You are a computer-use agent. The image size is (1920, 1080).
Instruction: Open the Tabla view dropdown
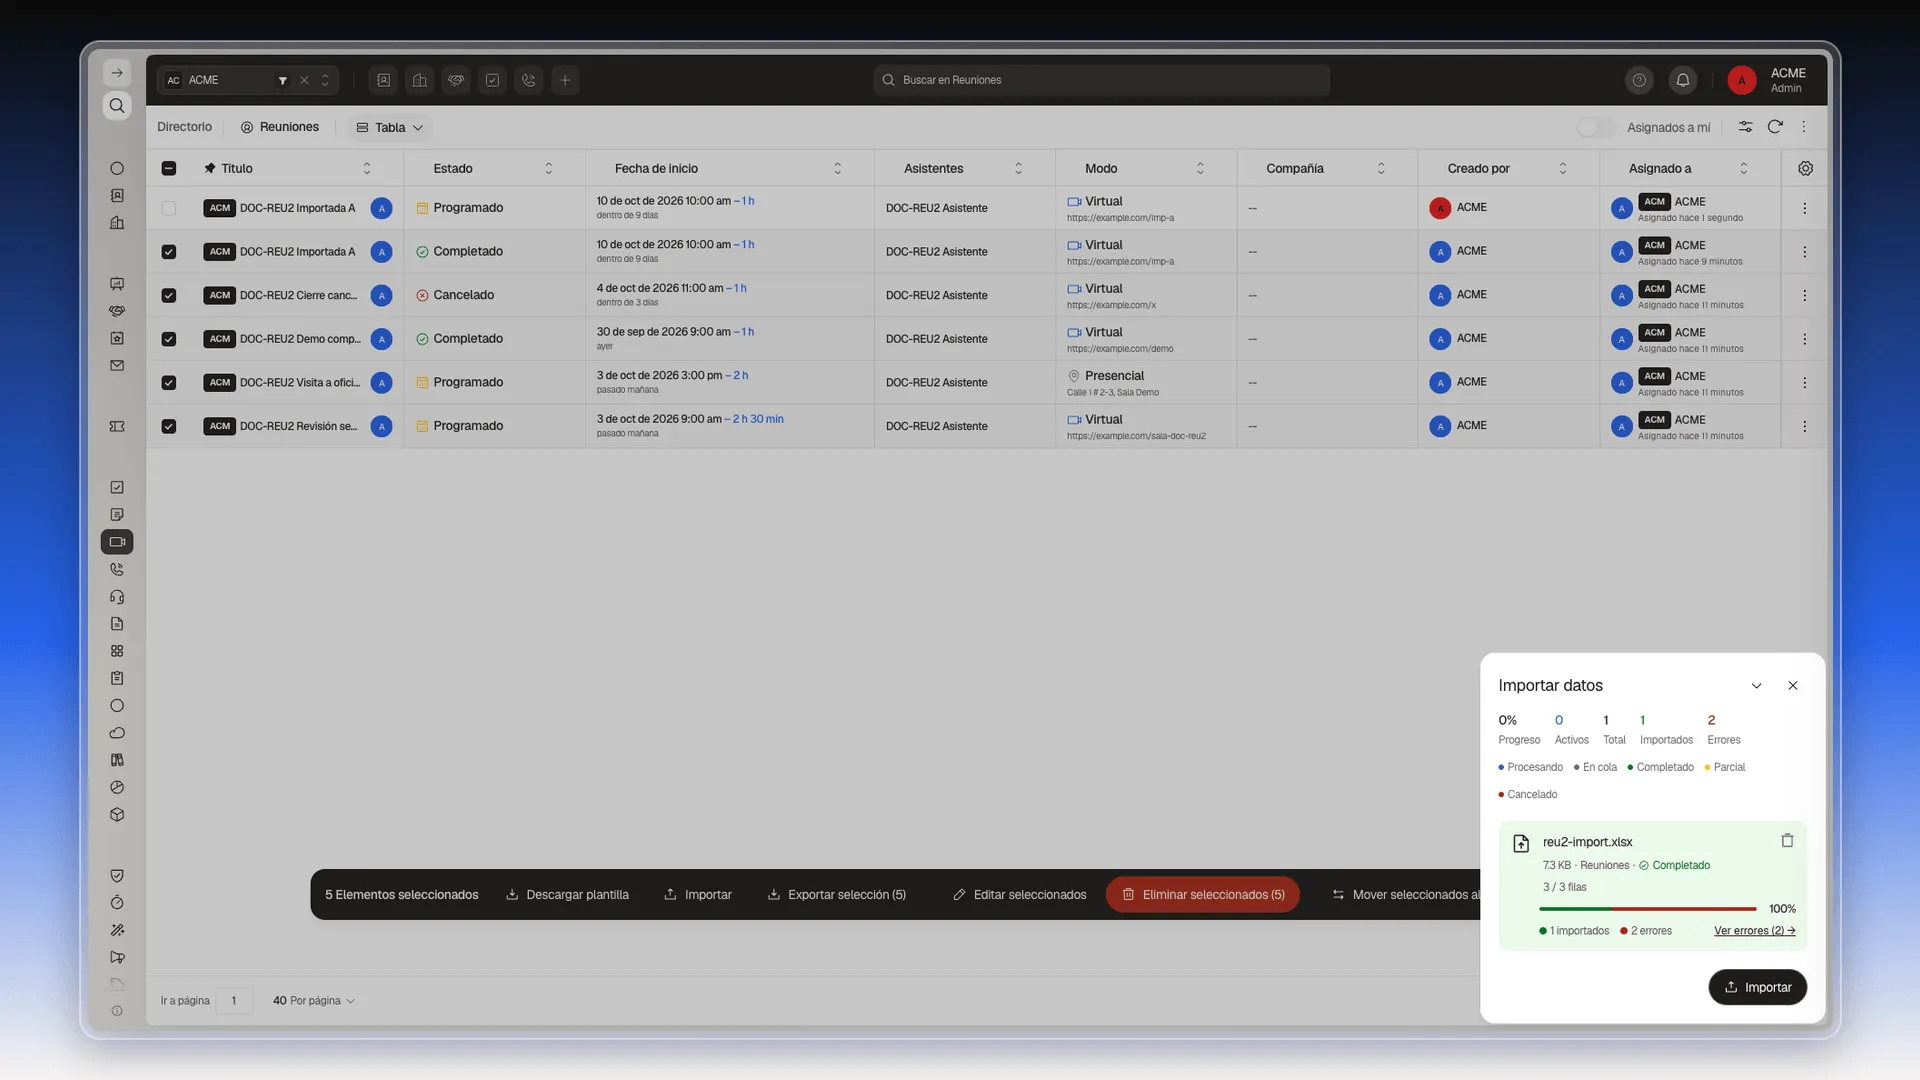click(390, 127)
